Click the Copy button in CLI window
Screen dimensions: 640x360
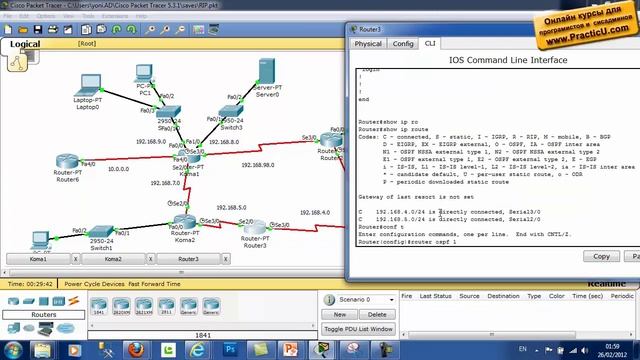[x=601, y=256]
